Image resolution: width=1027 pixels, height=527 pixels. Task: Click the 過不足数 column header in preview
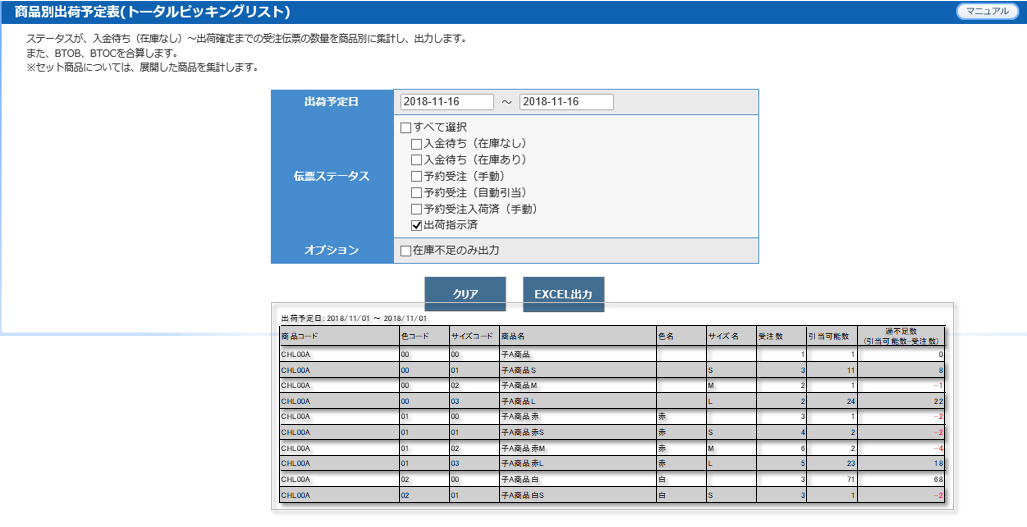point(901,335)
